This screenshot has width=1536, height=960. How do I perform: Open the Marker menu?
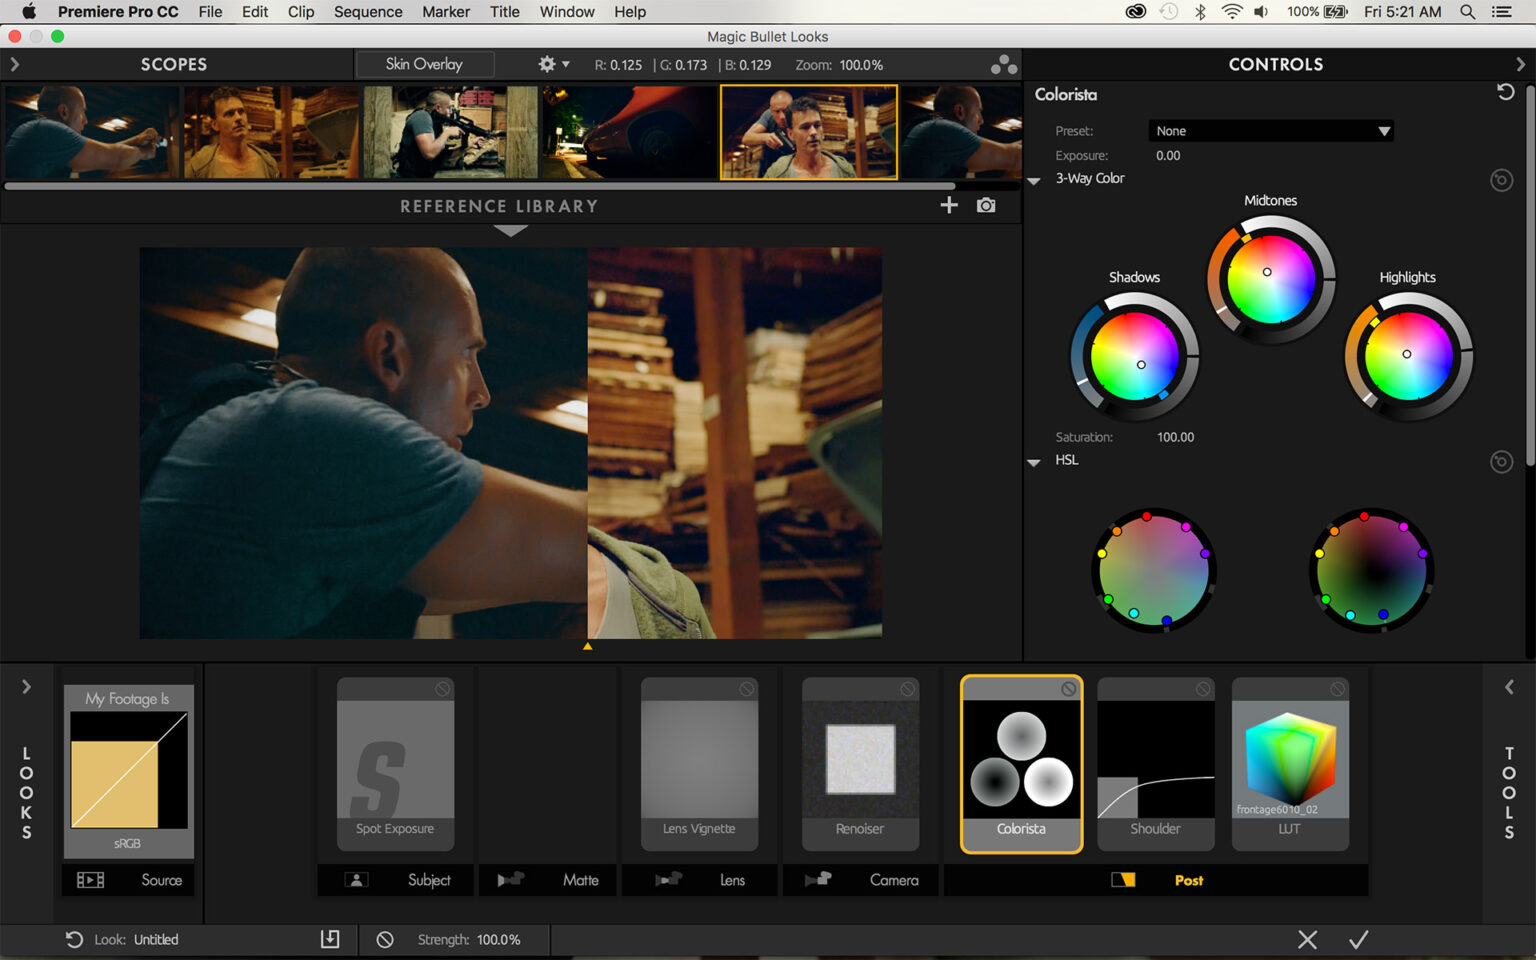click(x=446, y=12)
